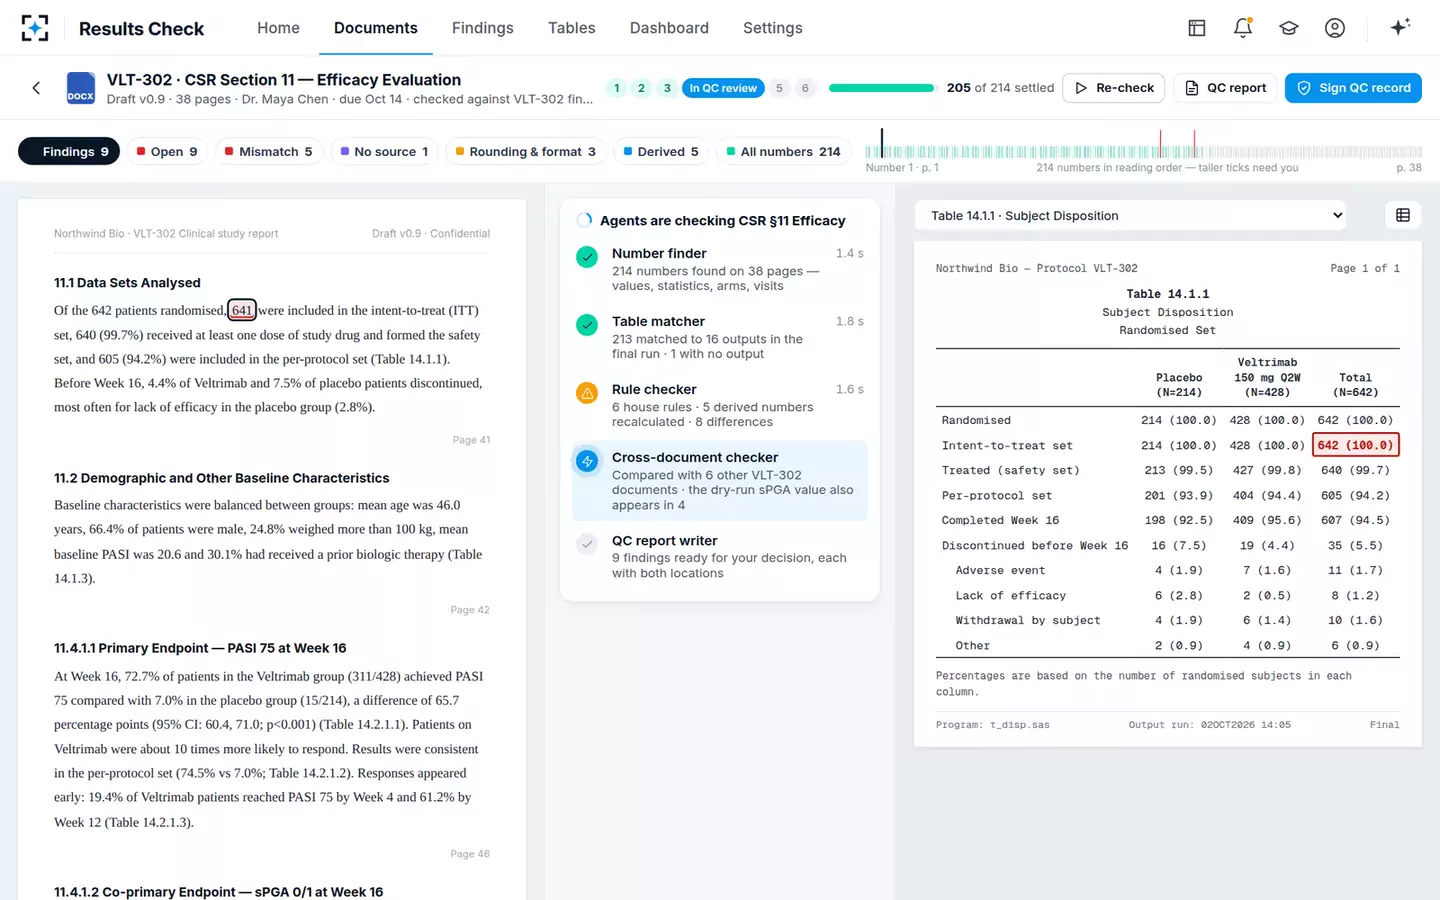
Task: Click the Number finder green check icon
Action: point(587,257)
